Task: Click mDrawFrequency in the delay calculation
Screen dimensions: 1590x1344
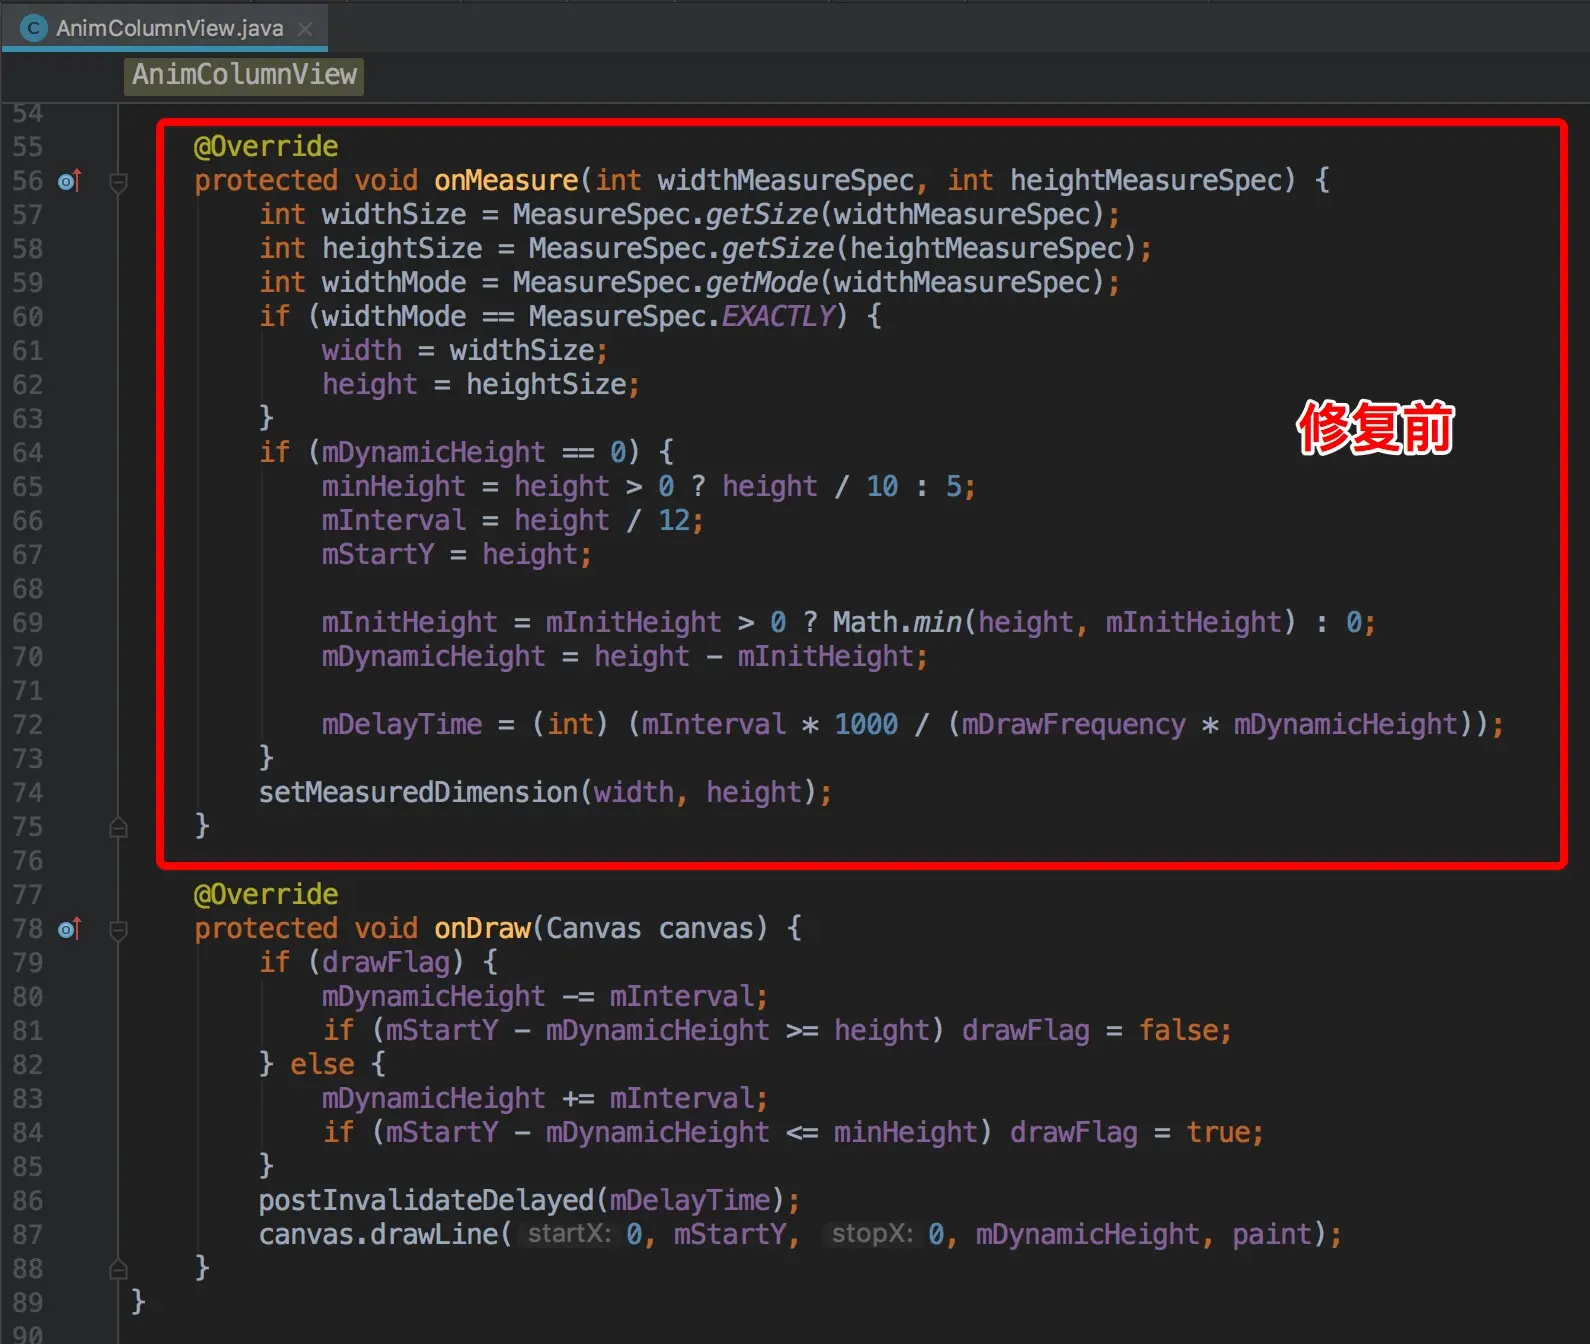Action: point(1073,725)
